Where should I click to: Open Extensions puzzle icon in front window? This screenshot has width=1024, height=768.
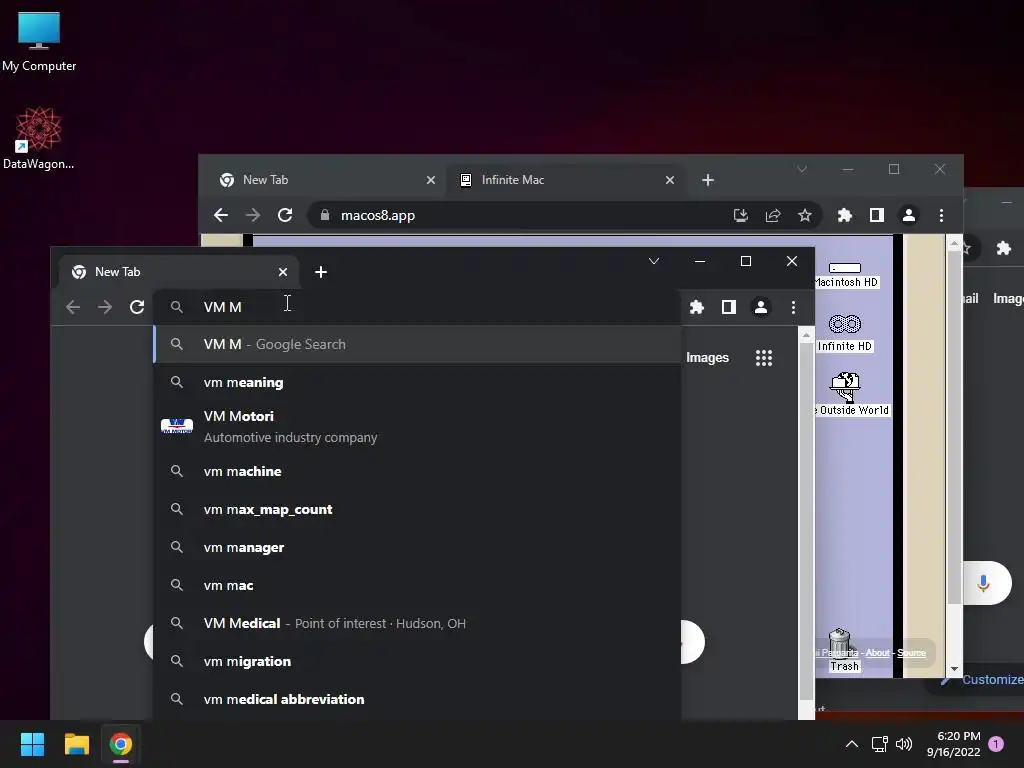[x=697, y=307]
